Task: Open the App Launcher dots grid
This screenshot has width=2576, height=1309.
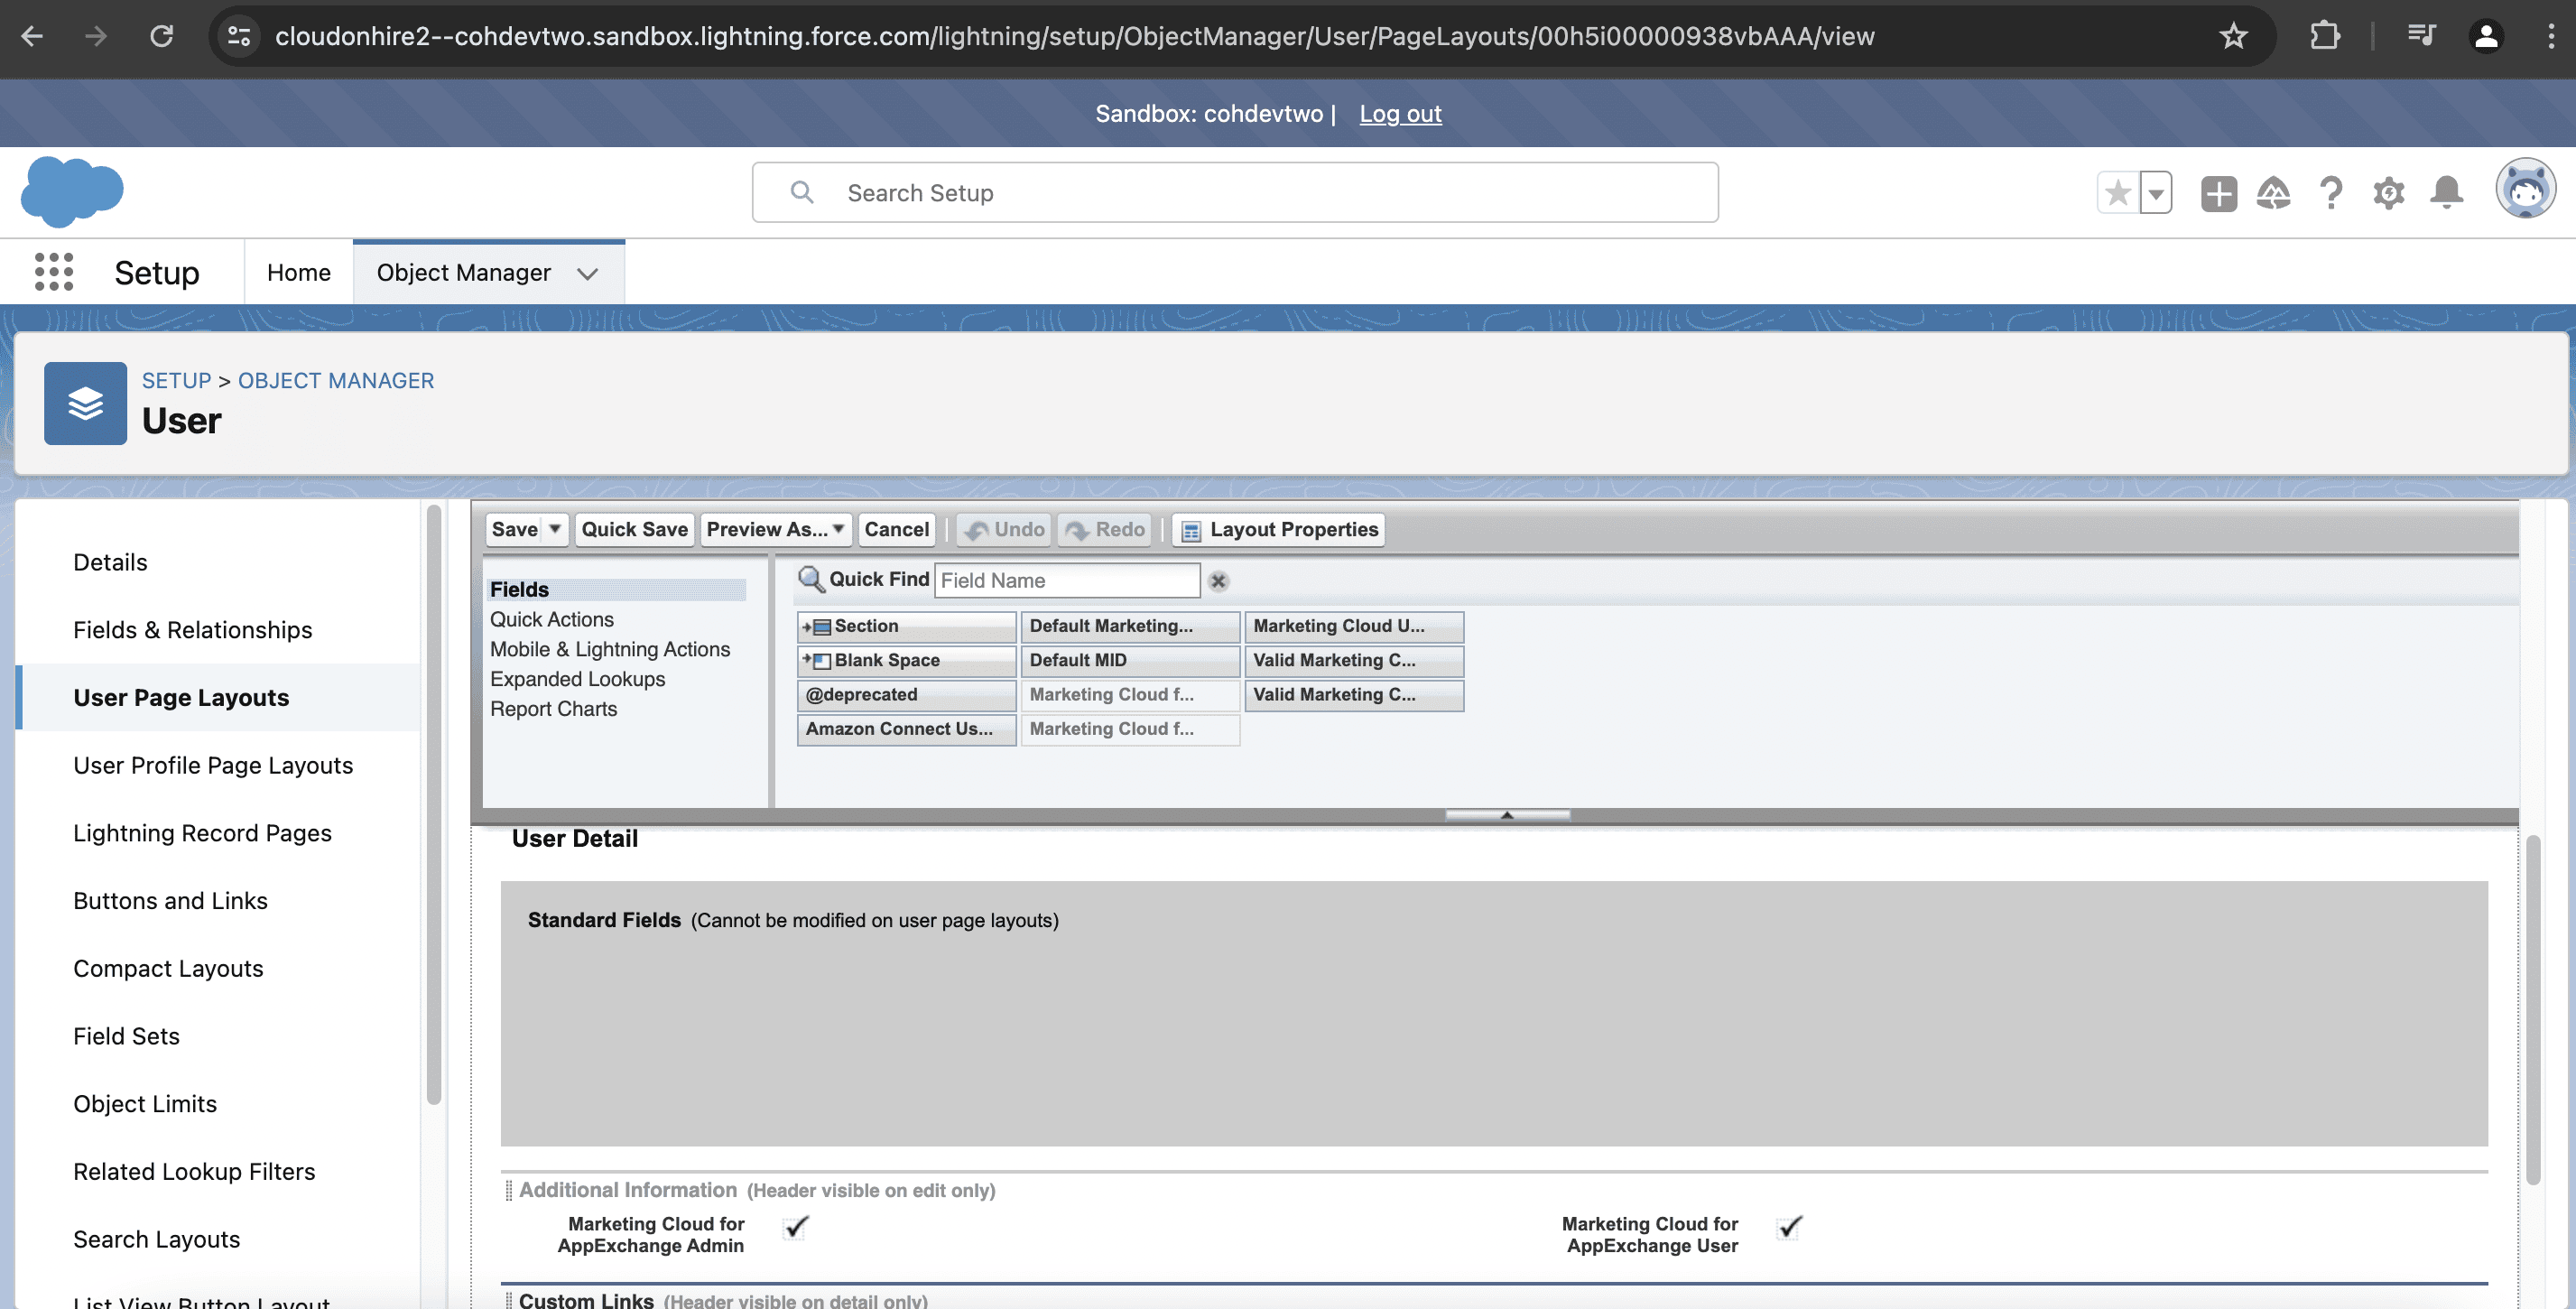Action: pos(54,272)
